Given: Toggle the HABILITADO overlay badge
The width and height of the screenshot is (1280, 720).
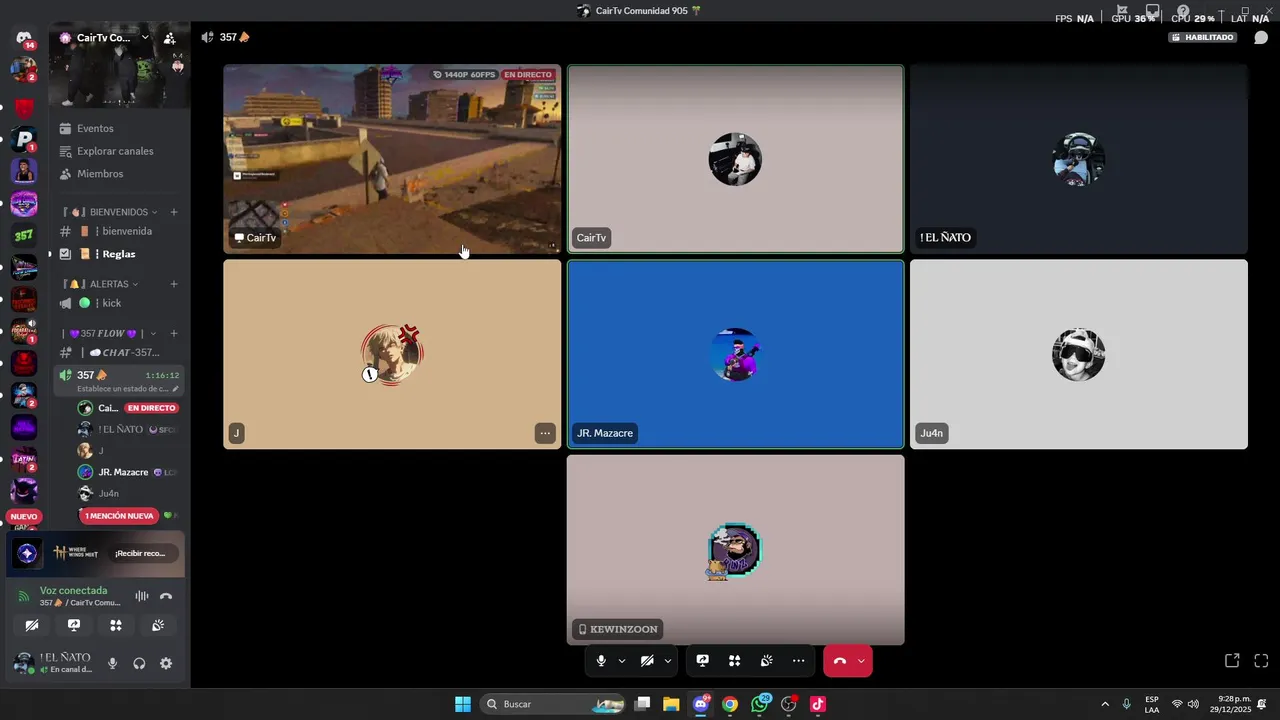Looking at the screenshot, I should point(1203,37).
